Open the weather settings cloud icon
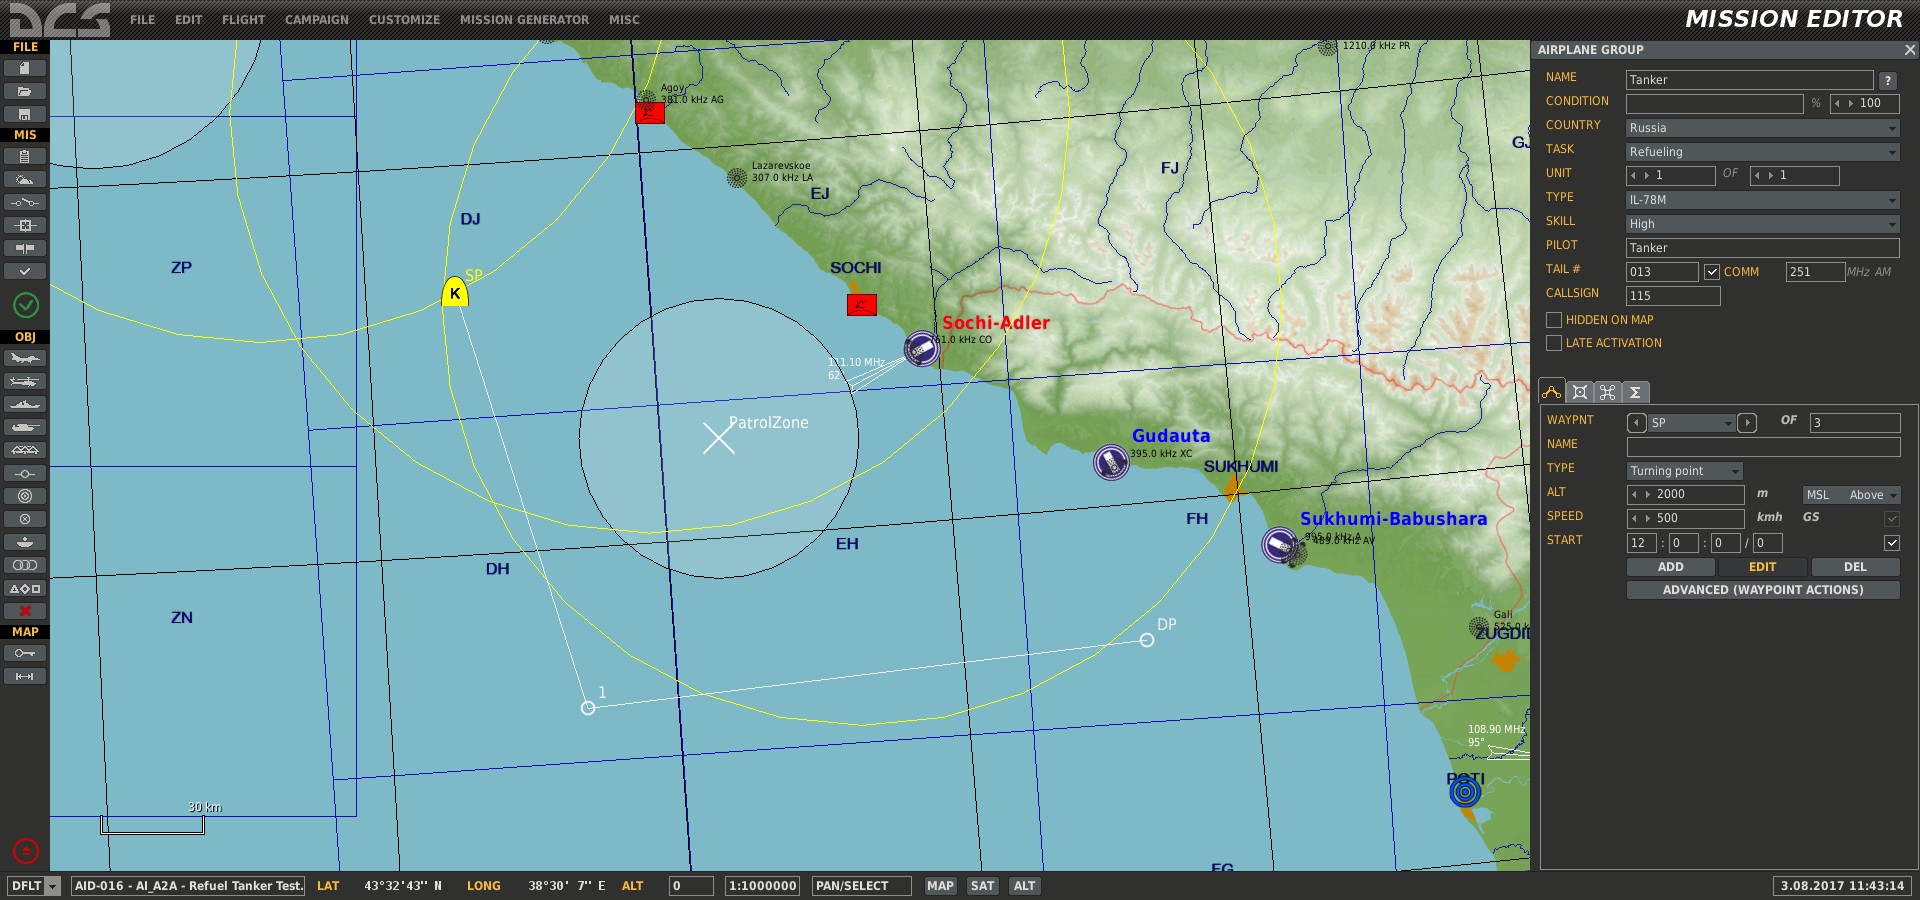The width and height of the screenshot is (1920, 900). [25, 180]
